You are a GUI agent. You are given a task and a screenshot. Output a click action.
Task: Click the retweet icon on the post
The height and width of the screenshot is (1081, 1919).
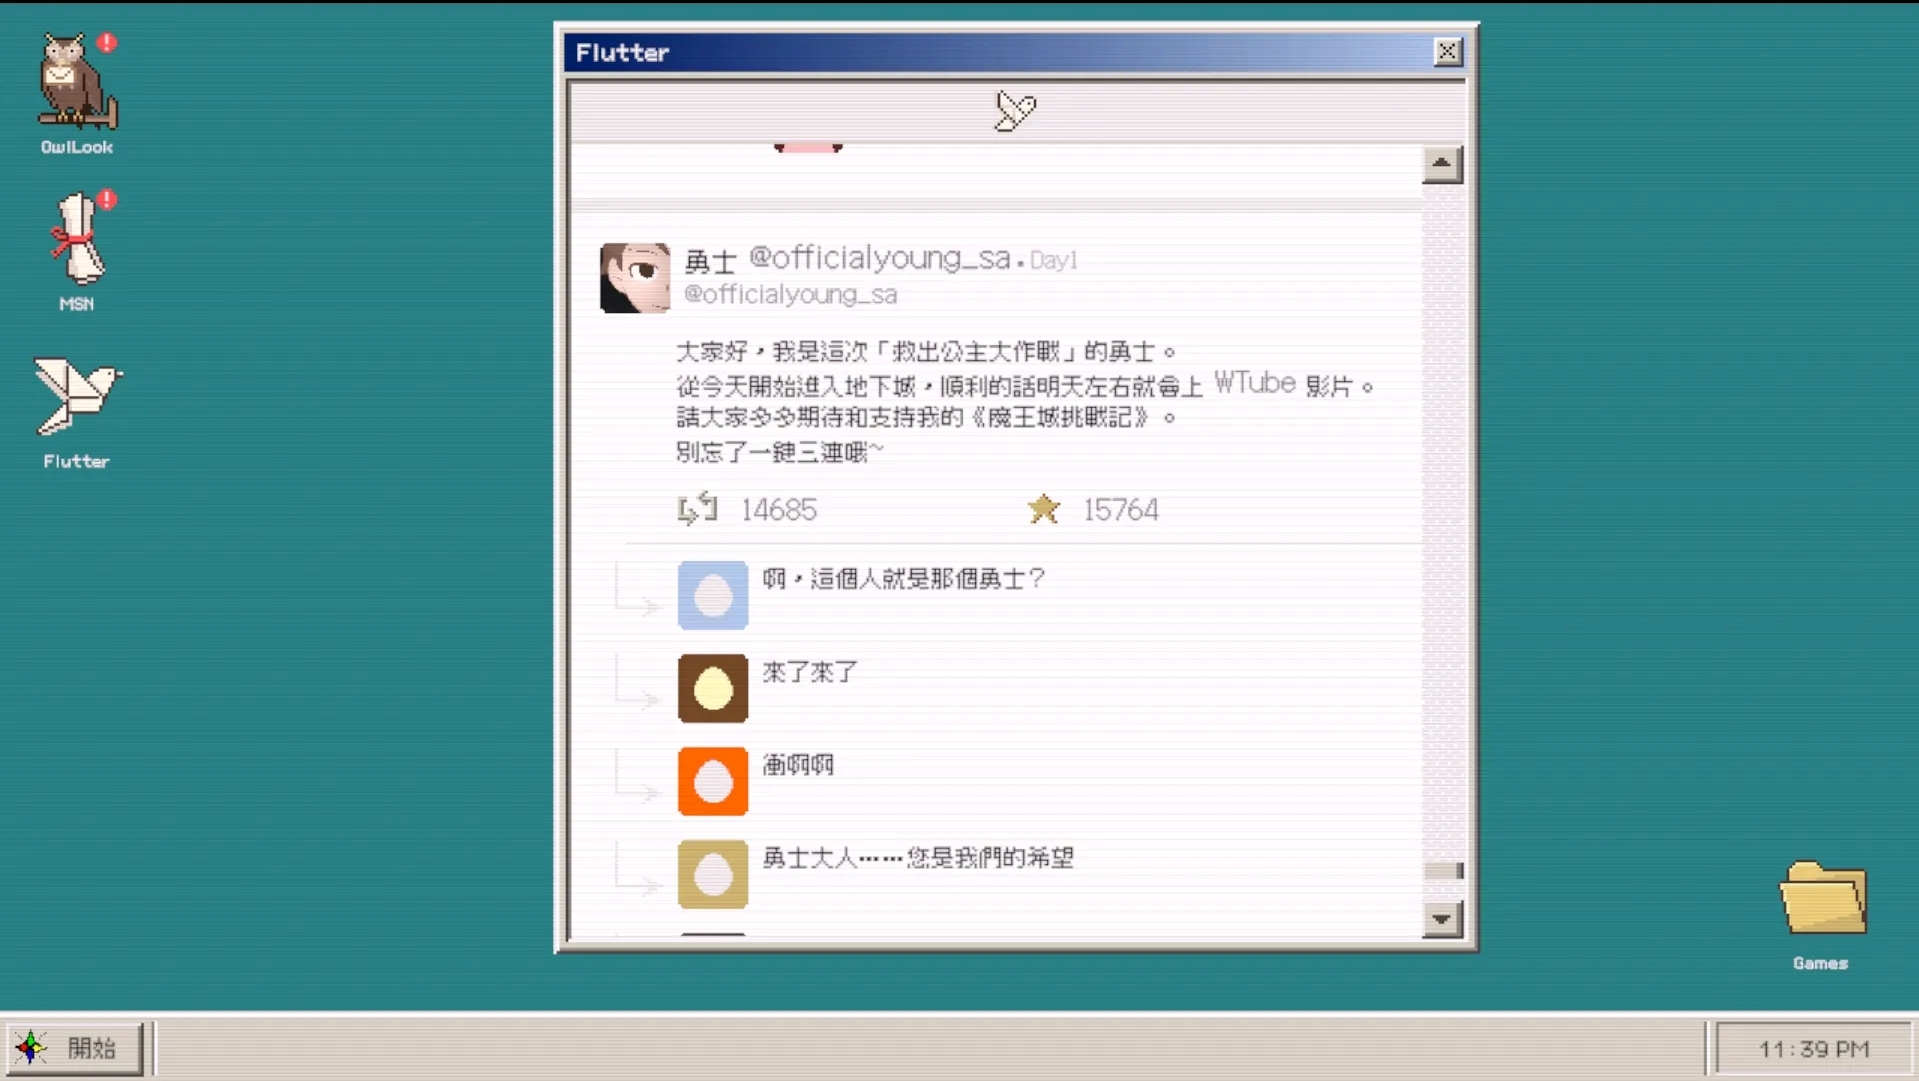[697, 509]
